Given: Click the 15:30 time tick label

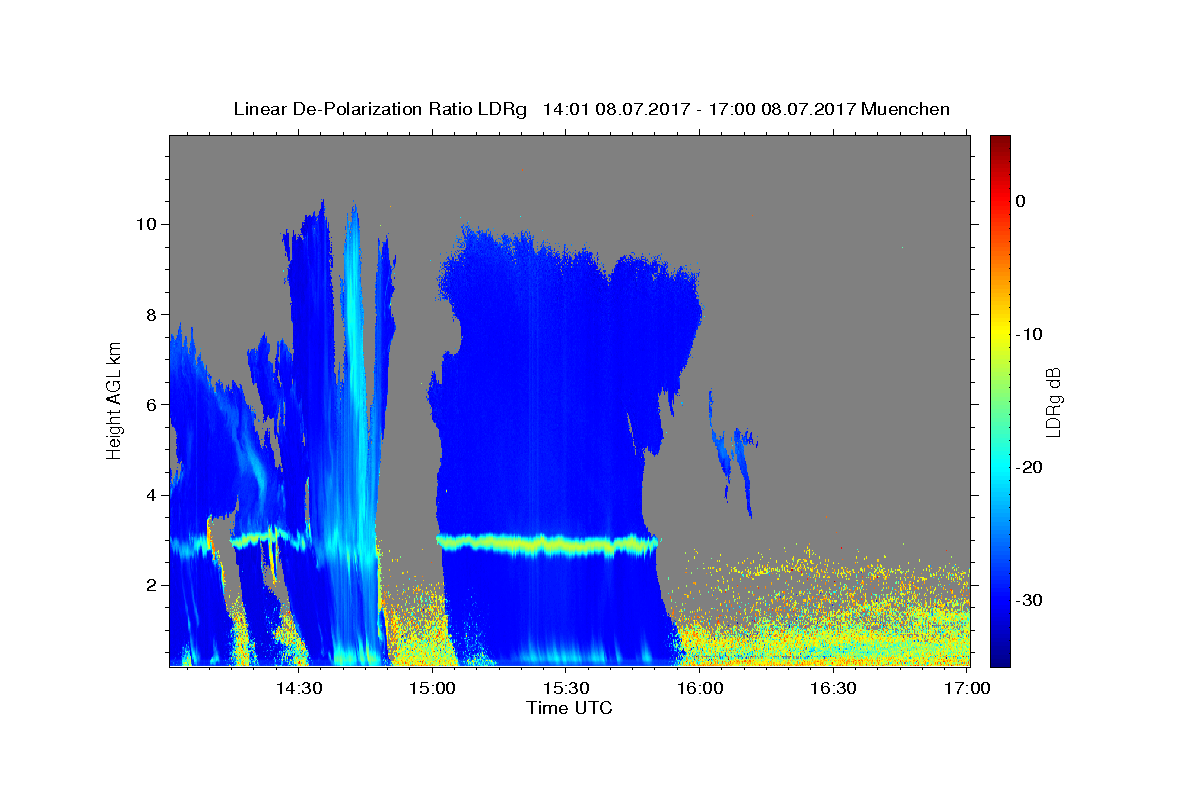Looking at the screenshot, I should 565,689.
